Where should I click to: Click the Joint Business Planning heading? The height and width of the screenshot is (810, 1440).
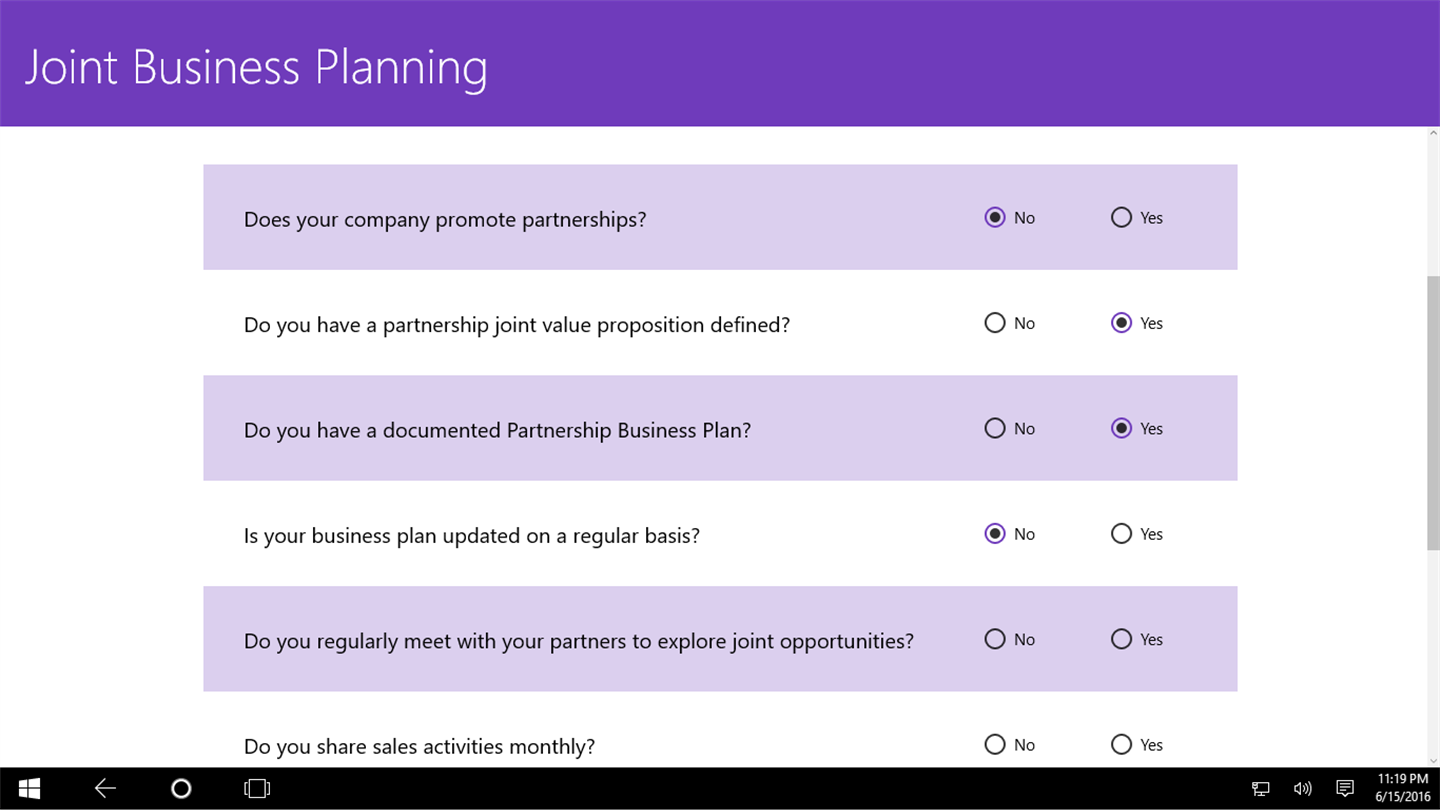coord(256,67)
